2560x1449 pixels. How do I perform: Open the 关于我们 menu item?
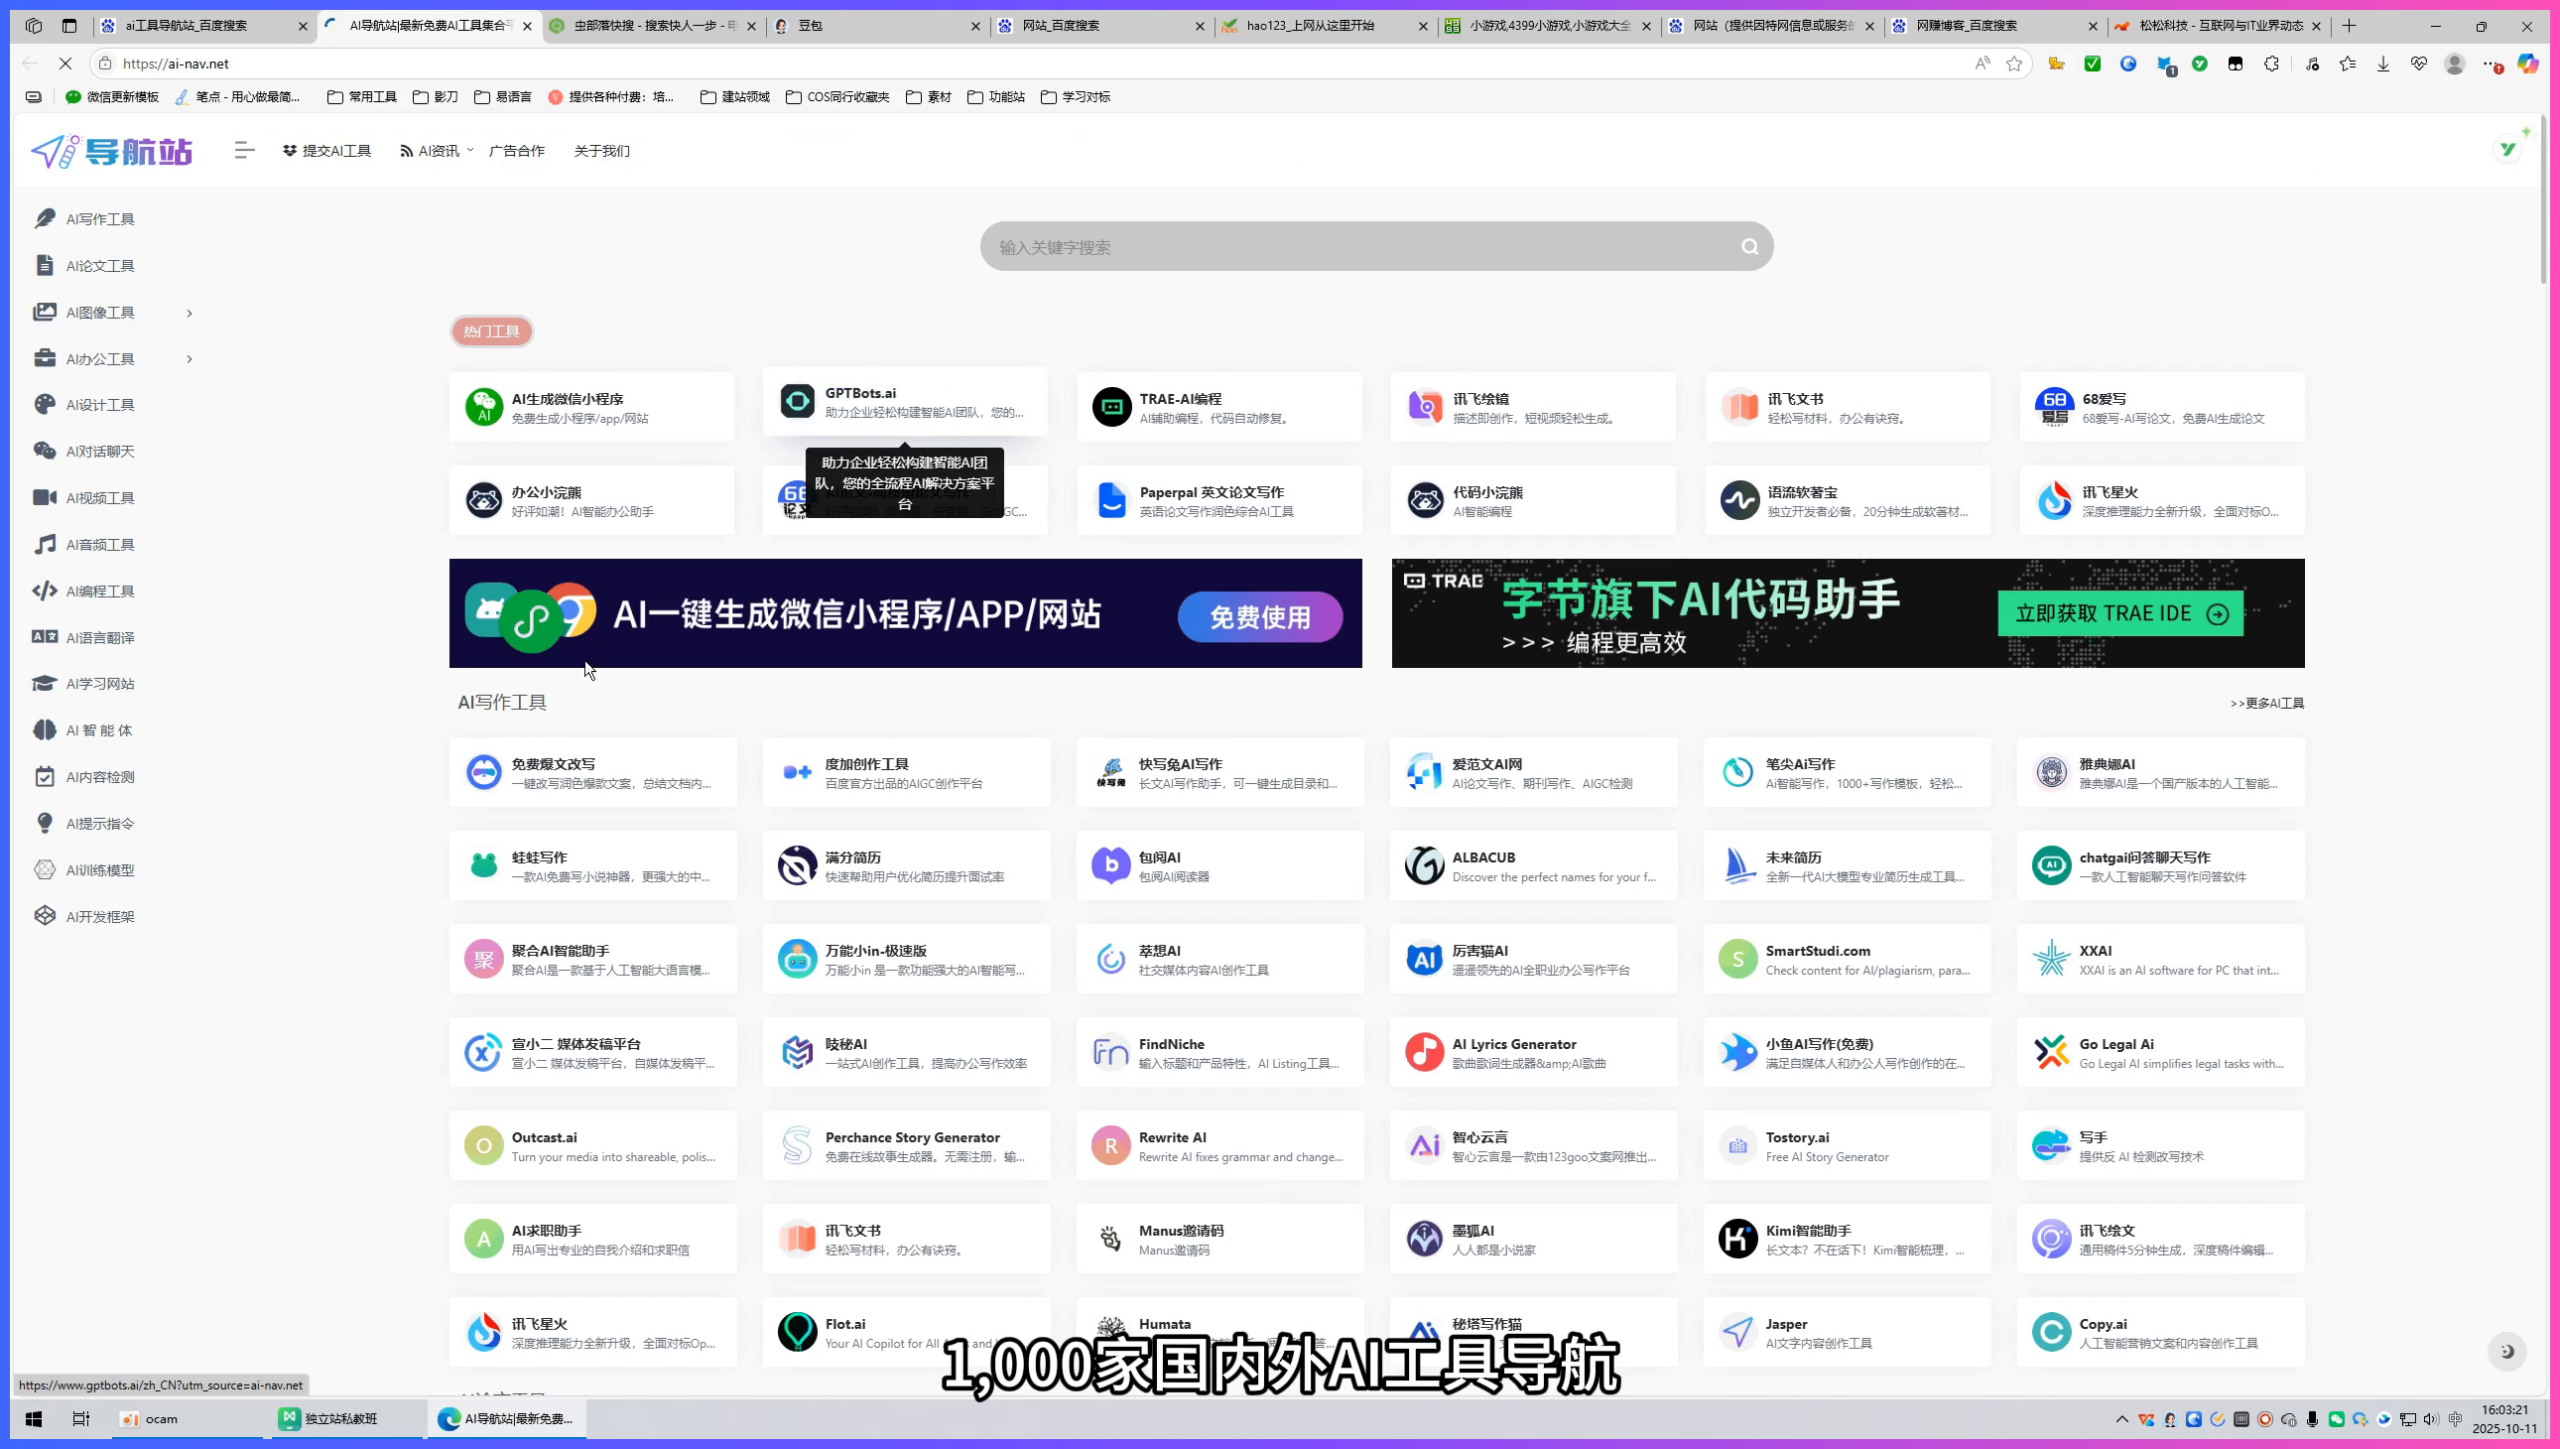602,151
